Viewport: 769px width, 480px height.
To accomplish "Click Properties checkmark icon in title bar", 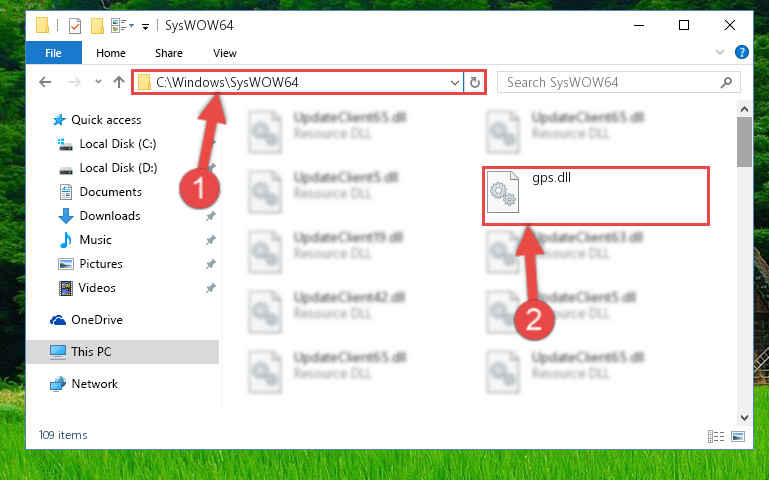I will [x=75, y=25].
